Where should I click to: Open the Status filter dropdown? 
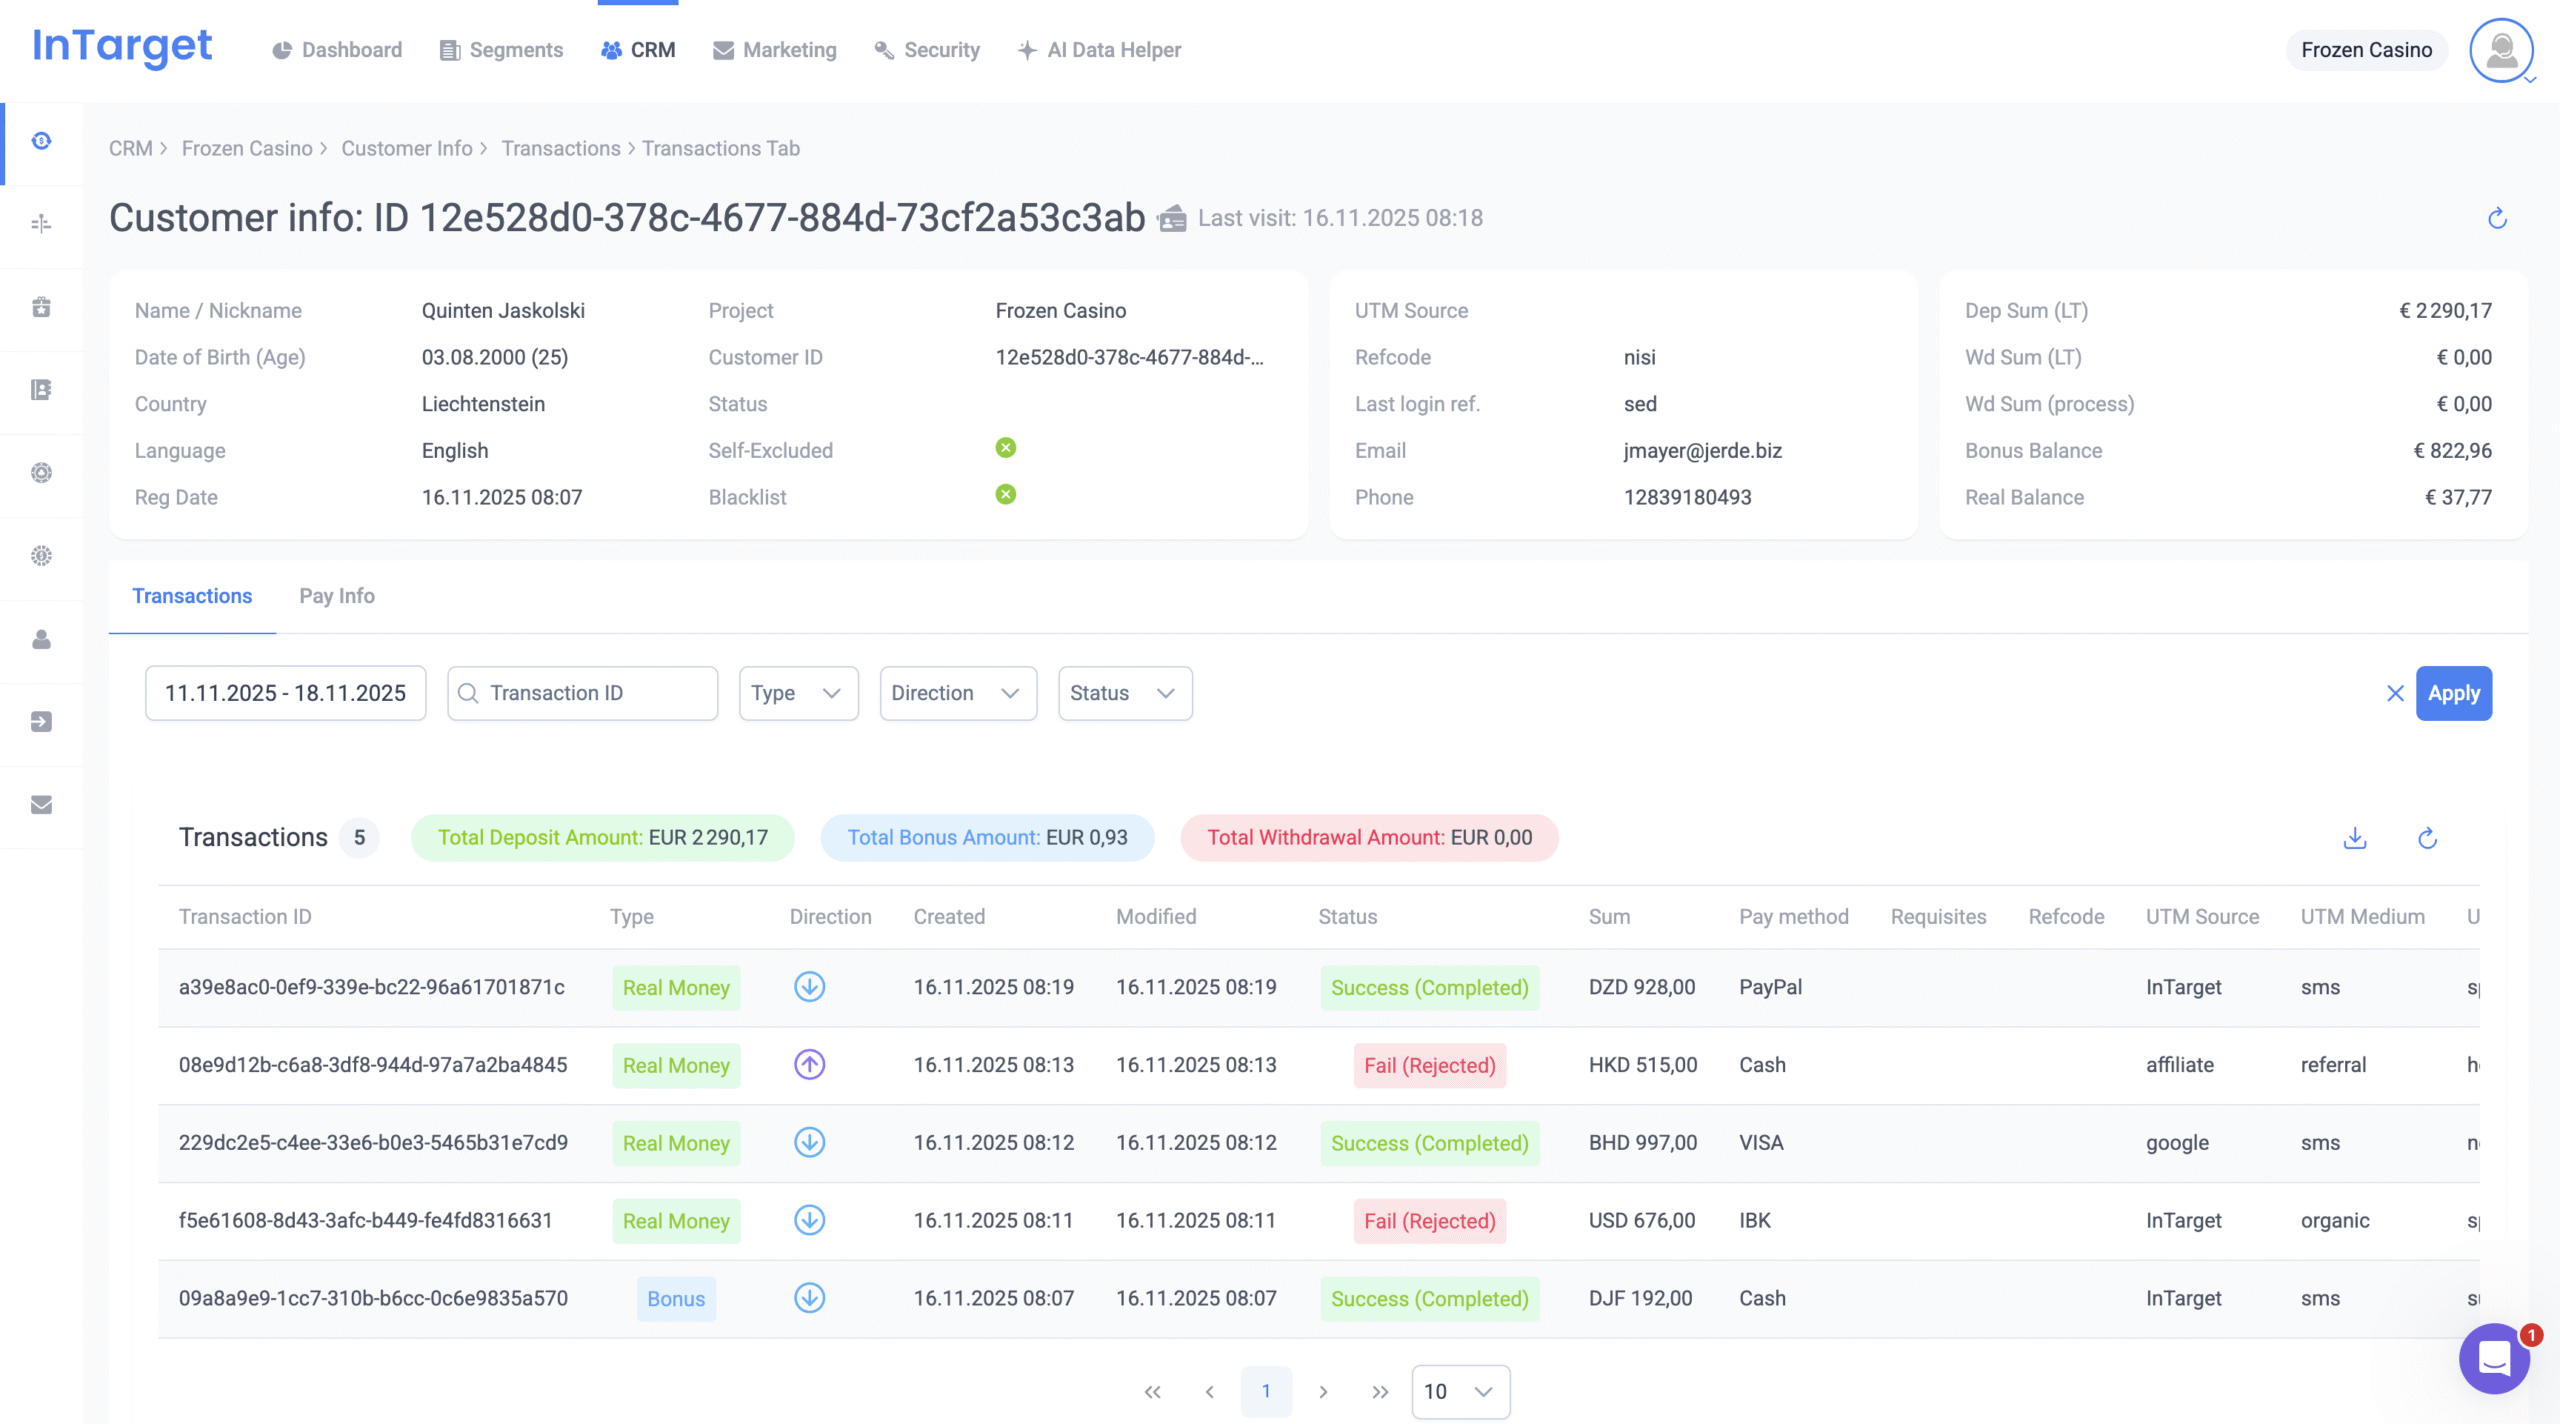pyautogui.click(x=1124, y=693)
